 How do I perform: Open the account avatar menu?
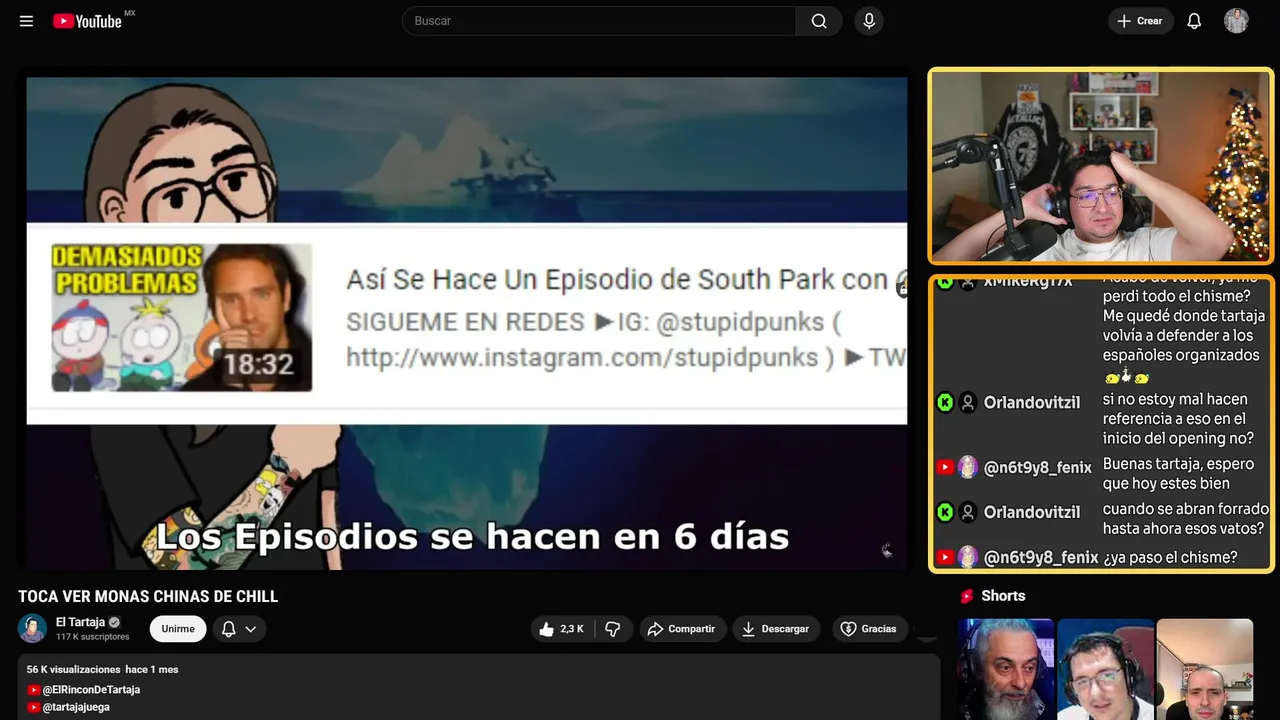point(1236,21)
